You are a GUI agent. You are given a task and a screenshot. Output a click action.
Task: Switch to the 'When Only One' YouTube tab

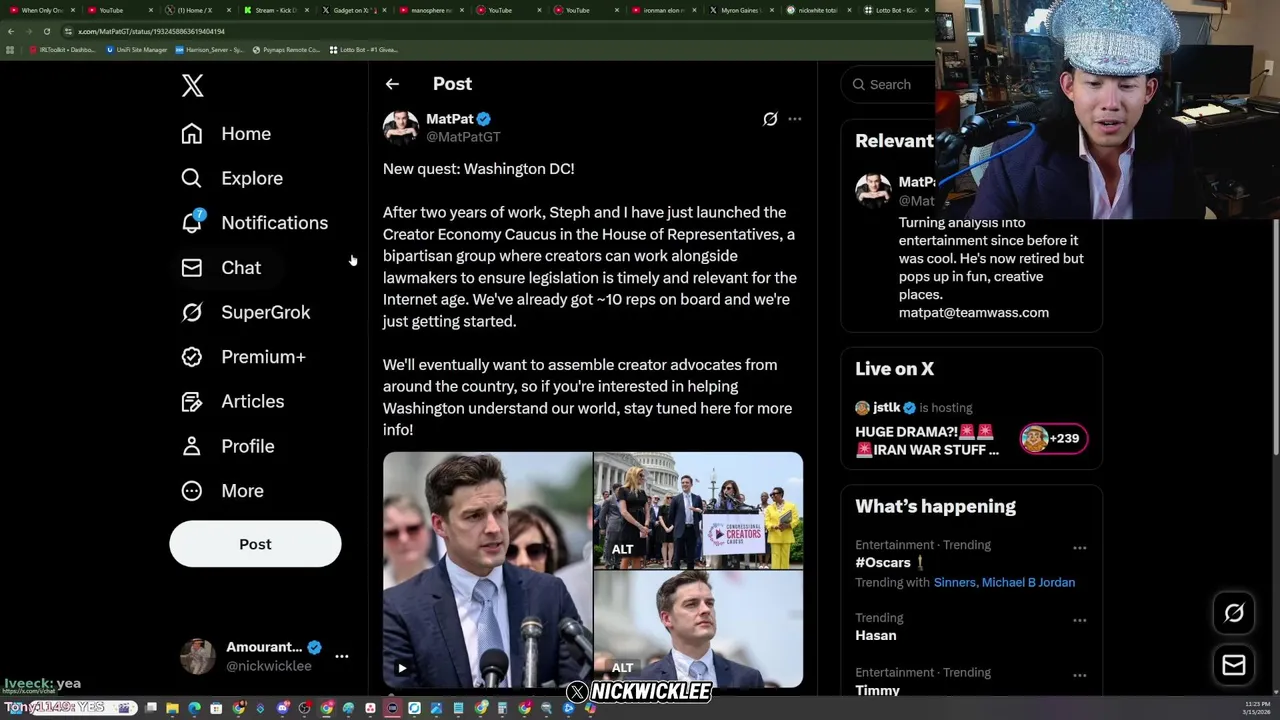pyautogui.click(x=42, y=10)
